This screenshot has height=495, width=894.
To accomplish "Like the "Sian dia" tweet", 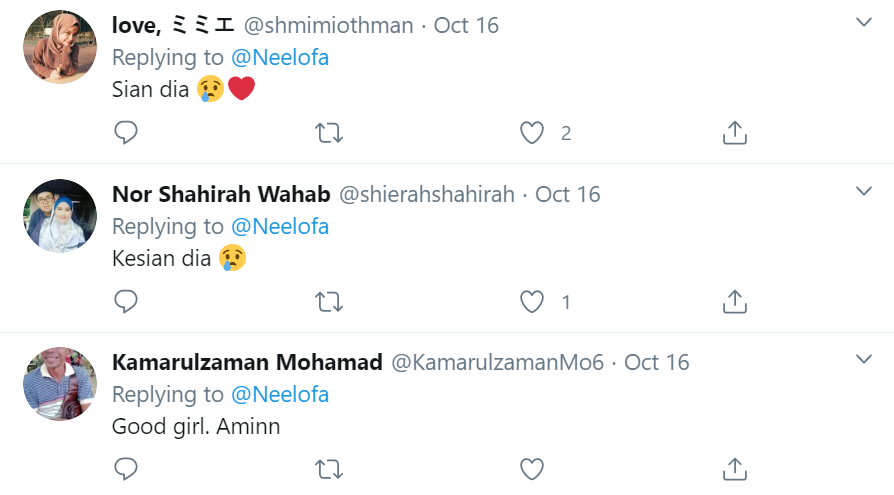I will point(533,133).
